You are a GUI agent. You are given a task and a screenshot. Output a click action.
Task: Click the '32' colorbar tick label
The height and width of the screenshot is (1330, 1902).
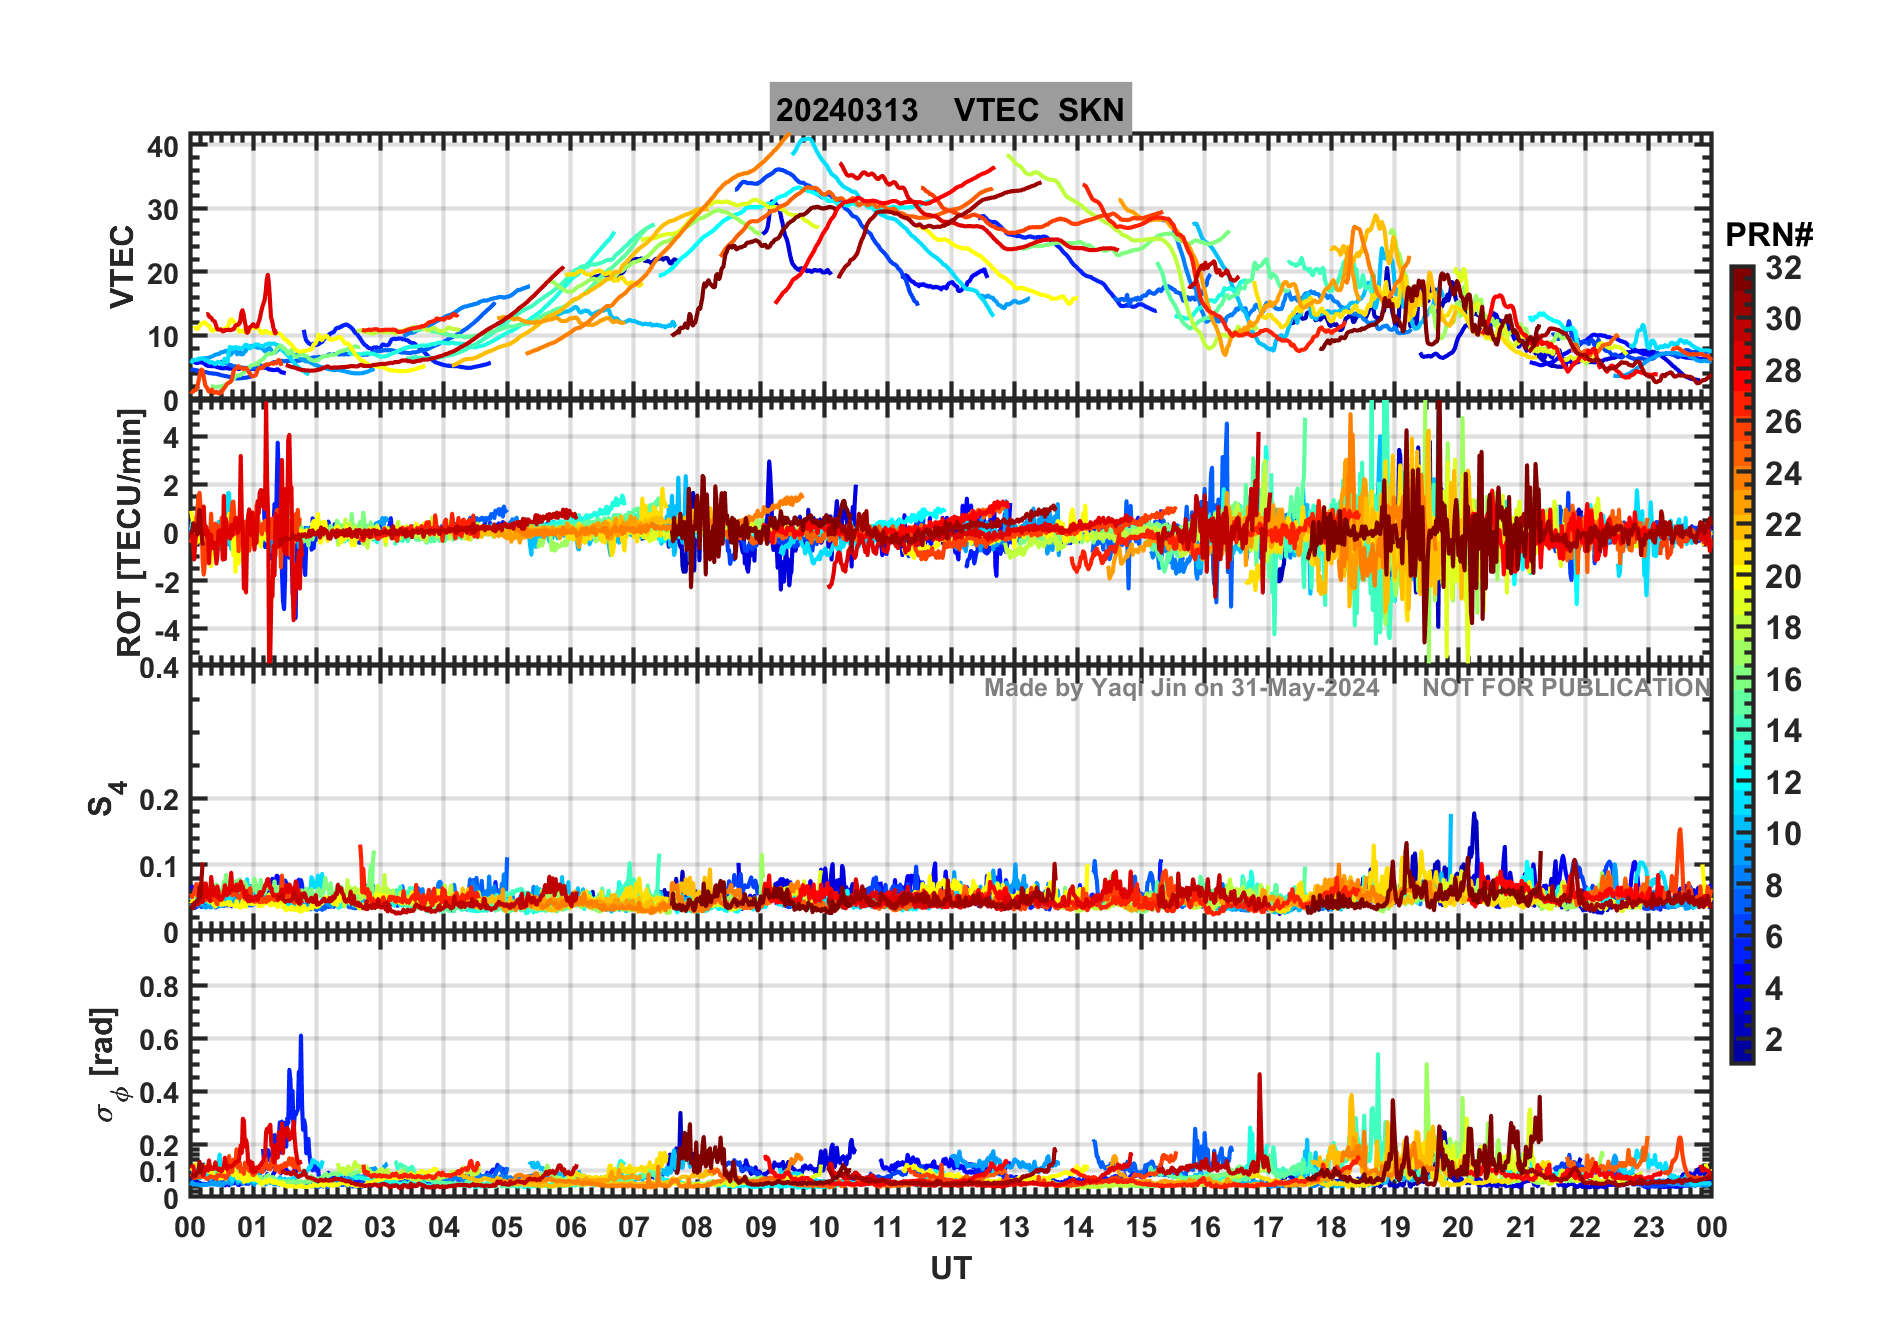[x=1784, y=267]
